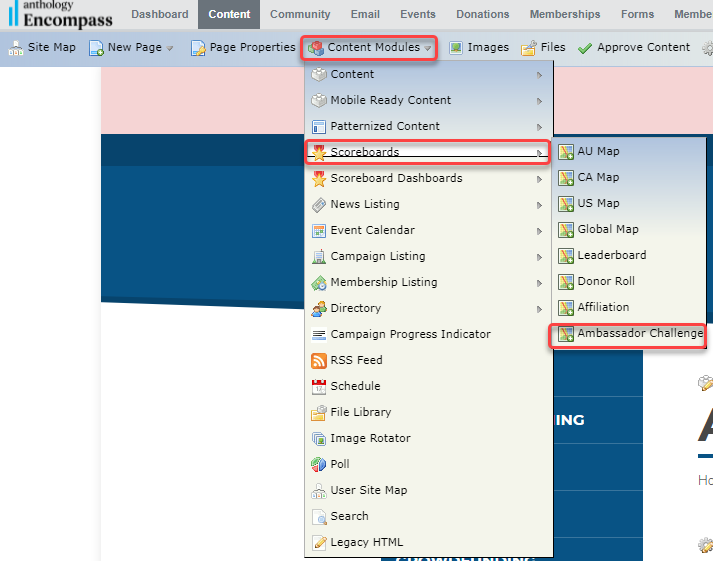Screen dimensions: 713x561
Task: Choose Leaderboard scoreboard option
Action: pyautogui.click(x=611, y=255)
